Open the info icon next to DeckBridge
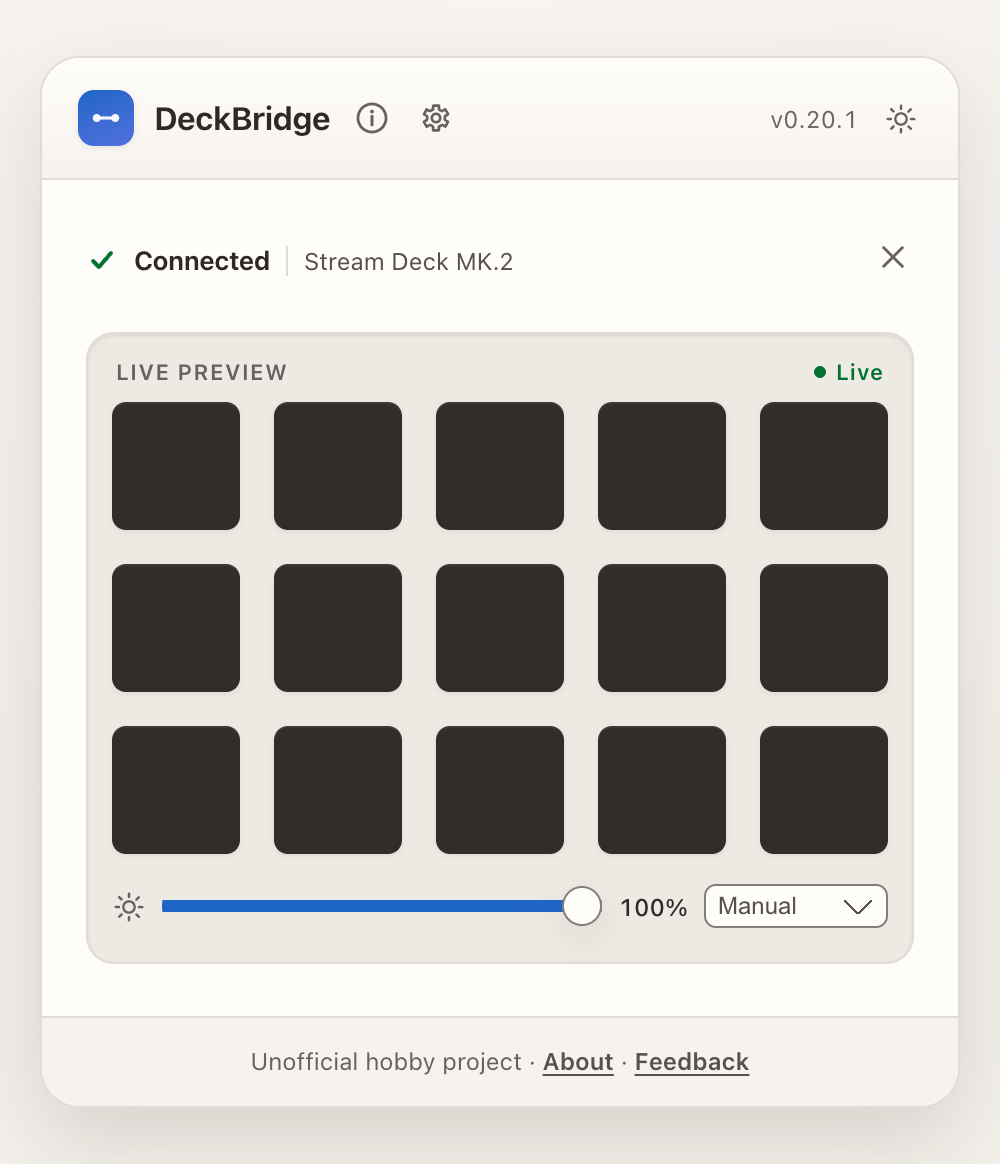Image resolution: width=1000 pixels, height=1164 pixels. click(372, 118)
